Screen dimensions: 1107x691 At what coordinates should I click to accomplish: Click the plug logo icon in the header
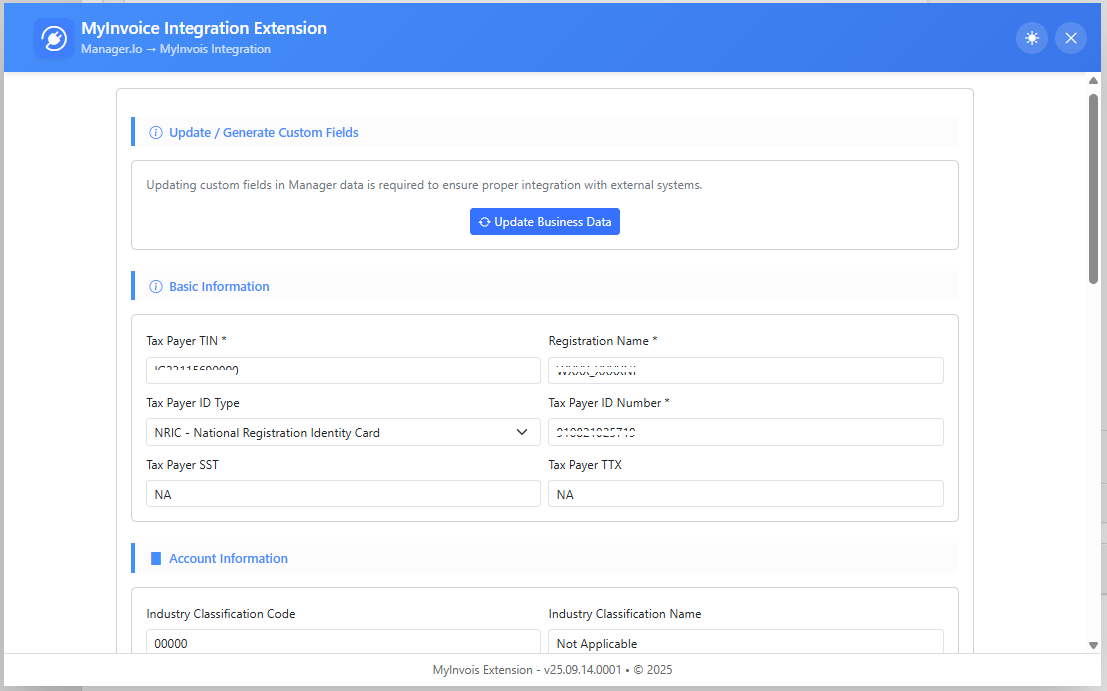click(52, 38)
